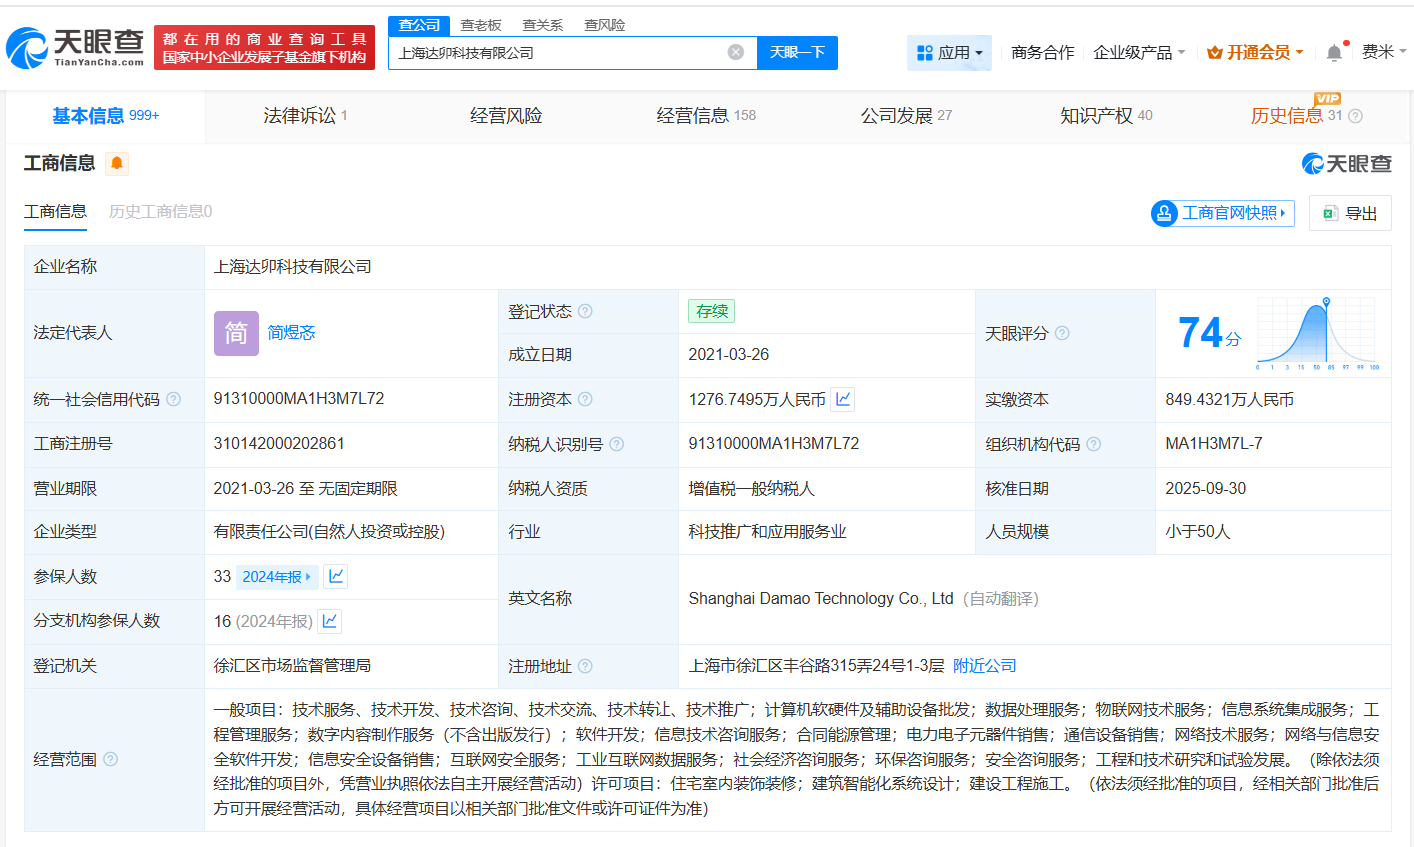The height and width of the screenshot is (847, 1414).
Task: Open the 法律诉讼 tab
Action: [x=300, y=115]
